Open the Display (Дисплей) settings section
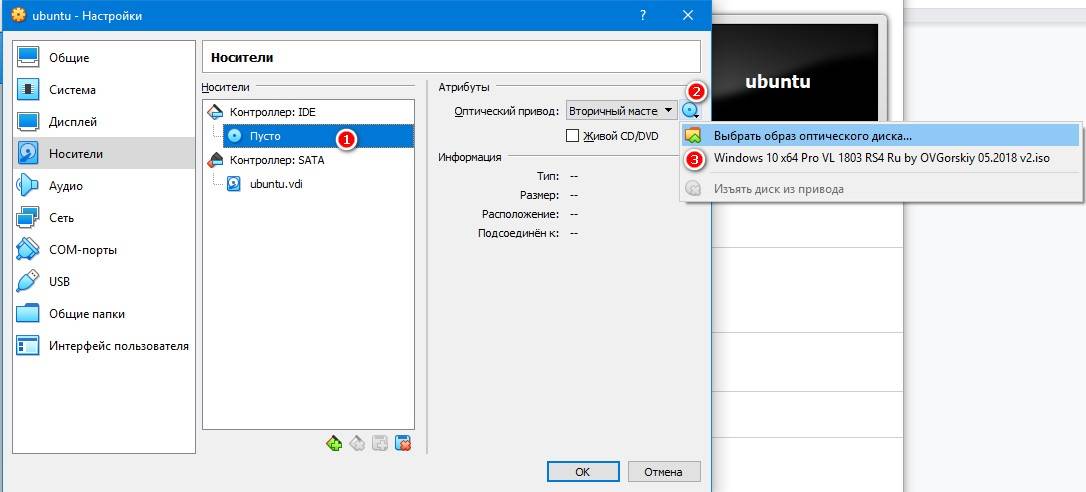 [73, 122]
